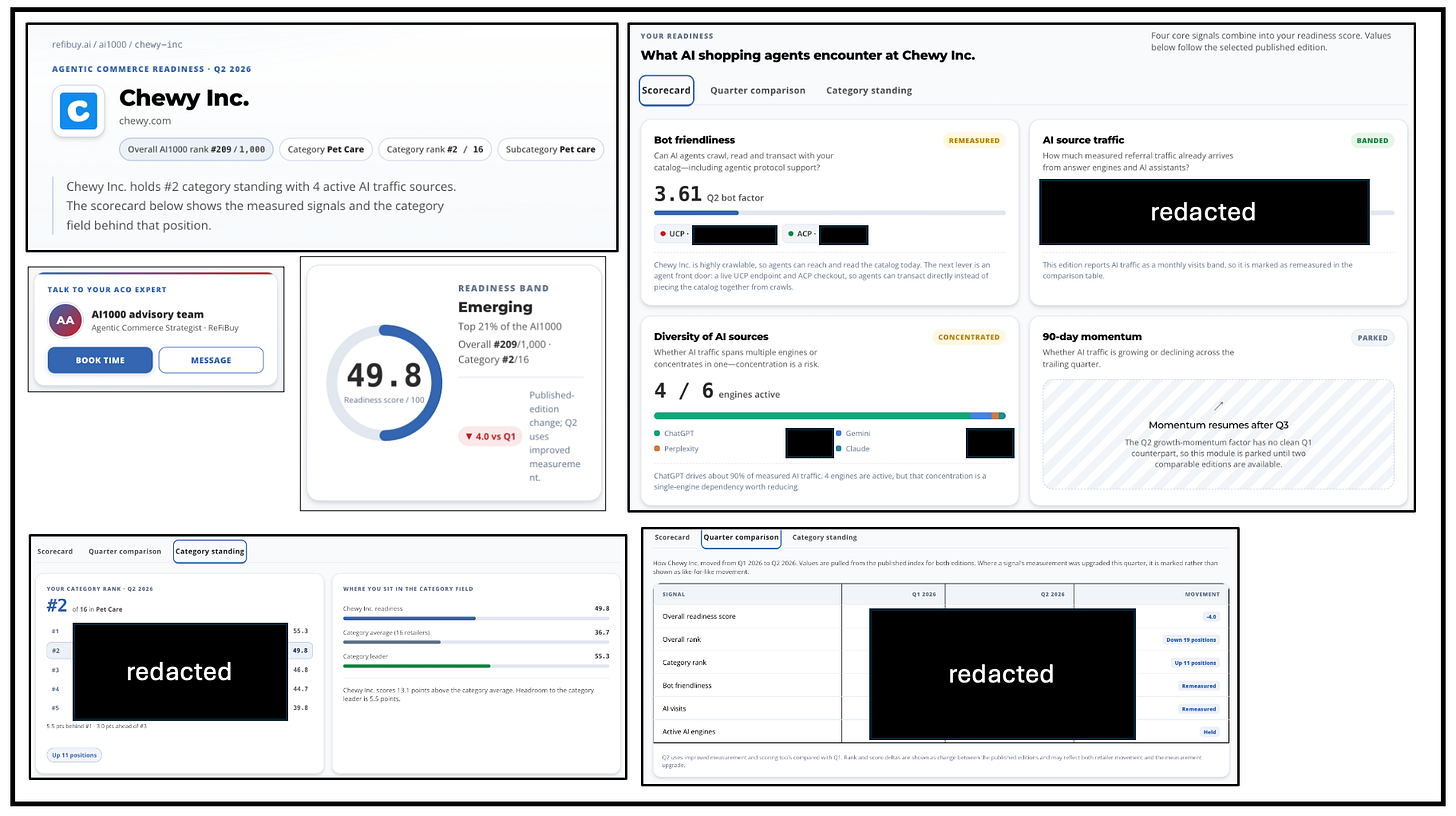Click the REMEASURED badge on the Bot friendliness card

(972, 141)
